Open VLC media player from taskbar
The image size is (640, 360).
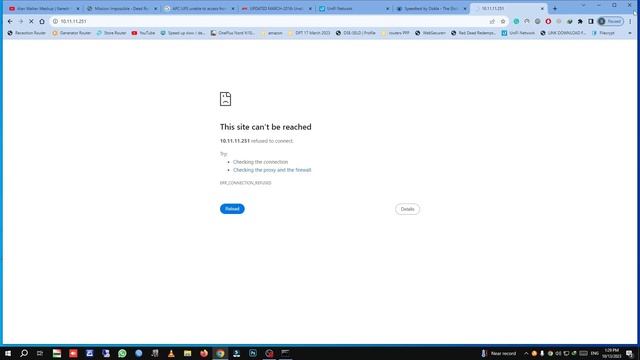pos(171,353)
